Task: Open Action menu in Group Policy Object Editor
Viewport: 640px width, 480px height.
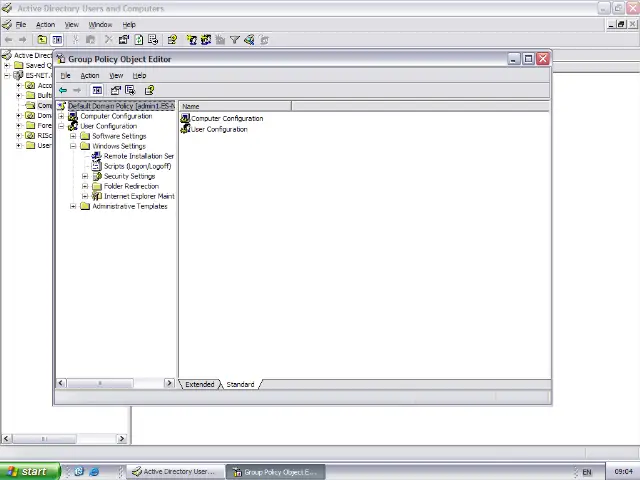Action: [x=90, y=76]
